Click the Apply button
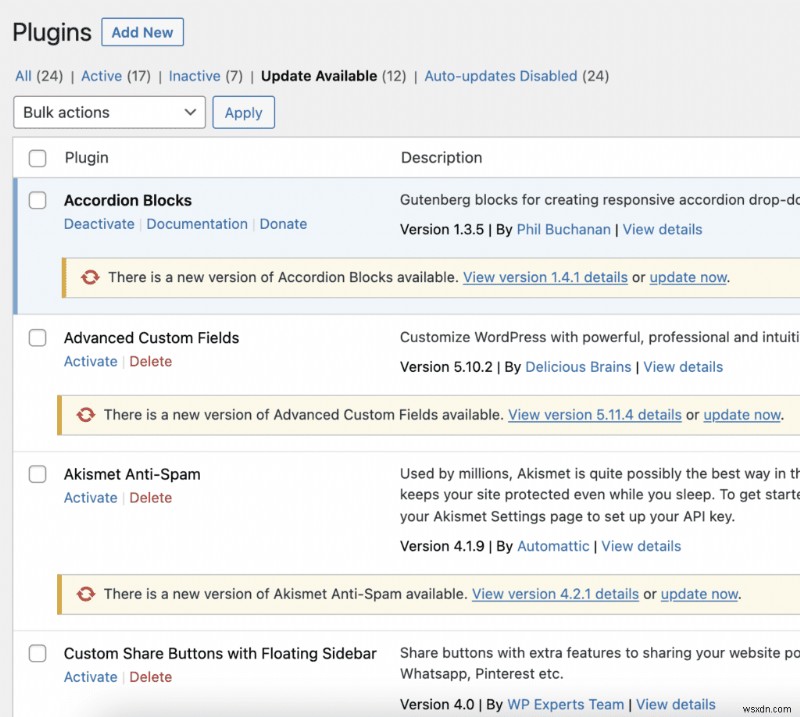The width and height of the screenshot is (800, 717). tap(243, 112)
